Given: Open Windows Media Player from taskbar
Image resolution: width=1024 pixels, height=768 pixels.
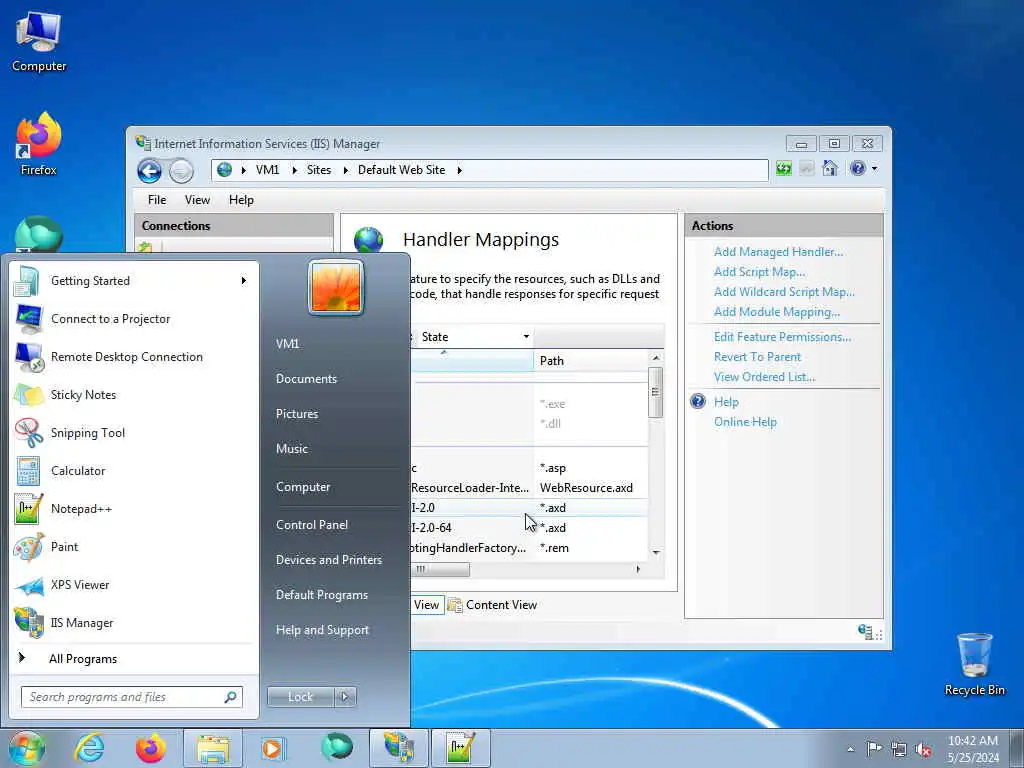Looking at the screenshot, I should pyautogui.click(x=272, y=748).
